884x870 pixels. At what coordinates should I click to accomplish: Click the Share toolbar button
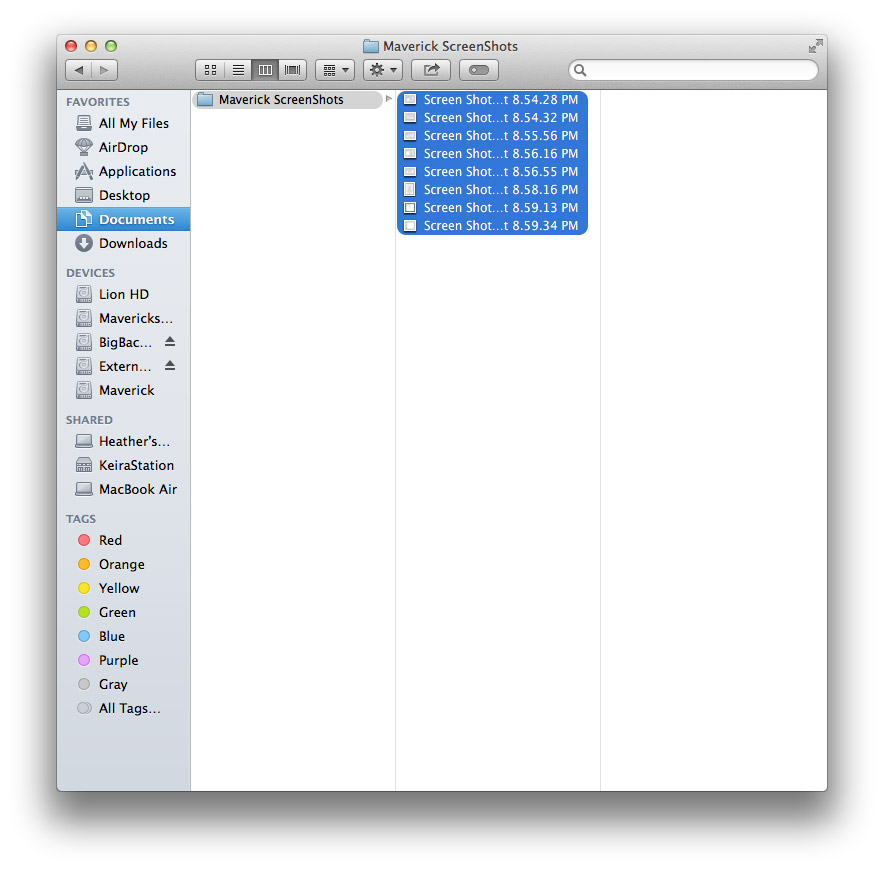pyautogui.click(x=431, y=70)
